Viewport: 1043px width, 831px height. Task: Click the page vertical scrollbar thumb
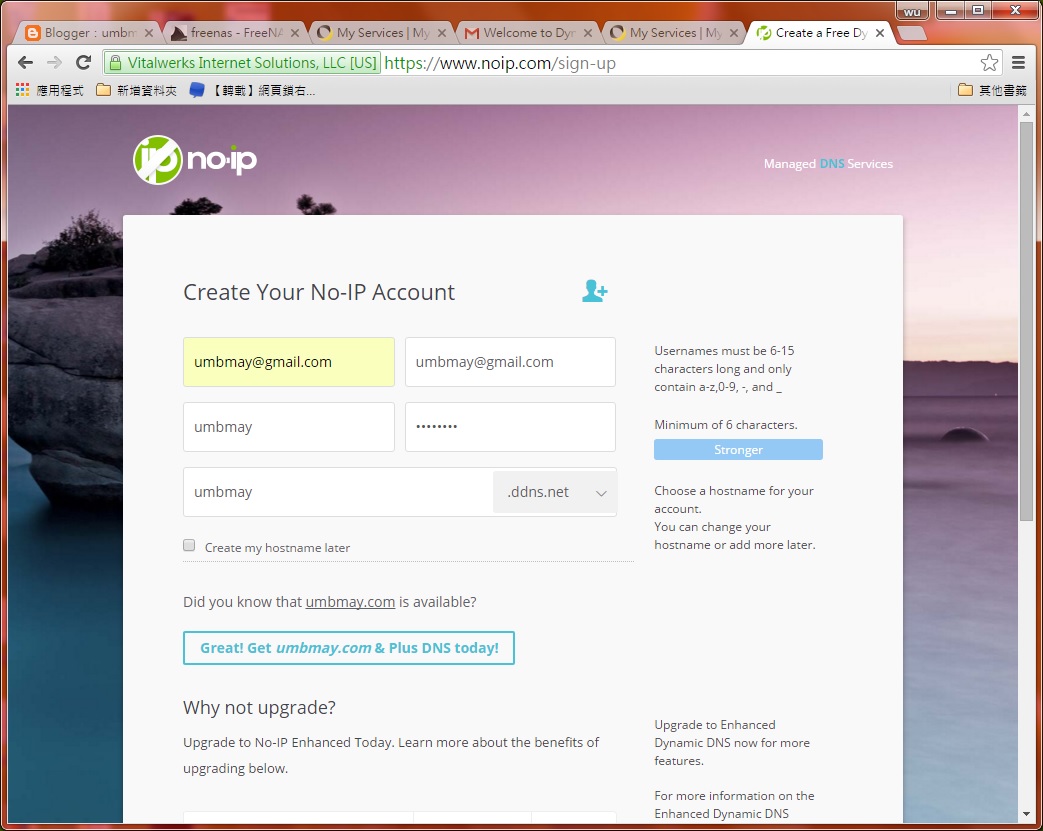pyautogui.click(x=1026, y=319)
